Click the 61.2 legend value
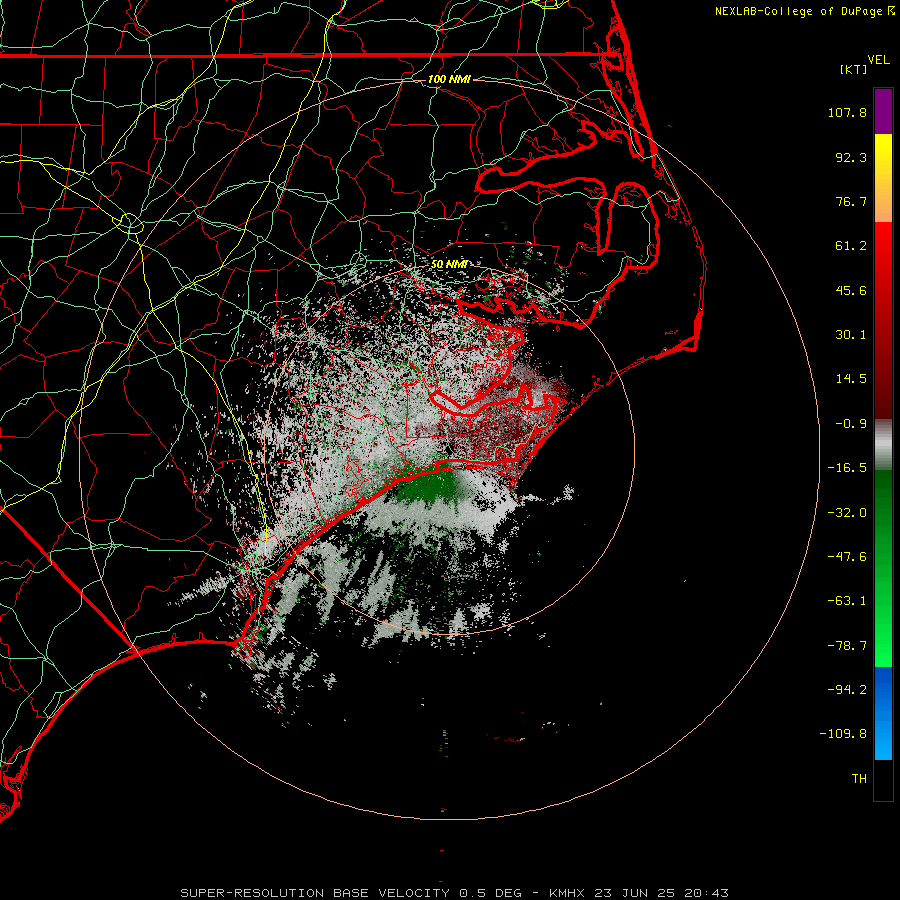Viewport: 900px width, 900px height. (x=851, y=246)
